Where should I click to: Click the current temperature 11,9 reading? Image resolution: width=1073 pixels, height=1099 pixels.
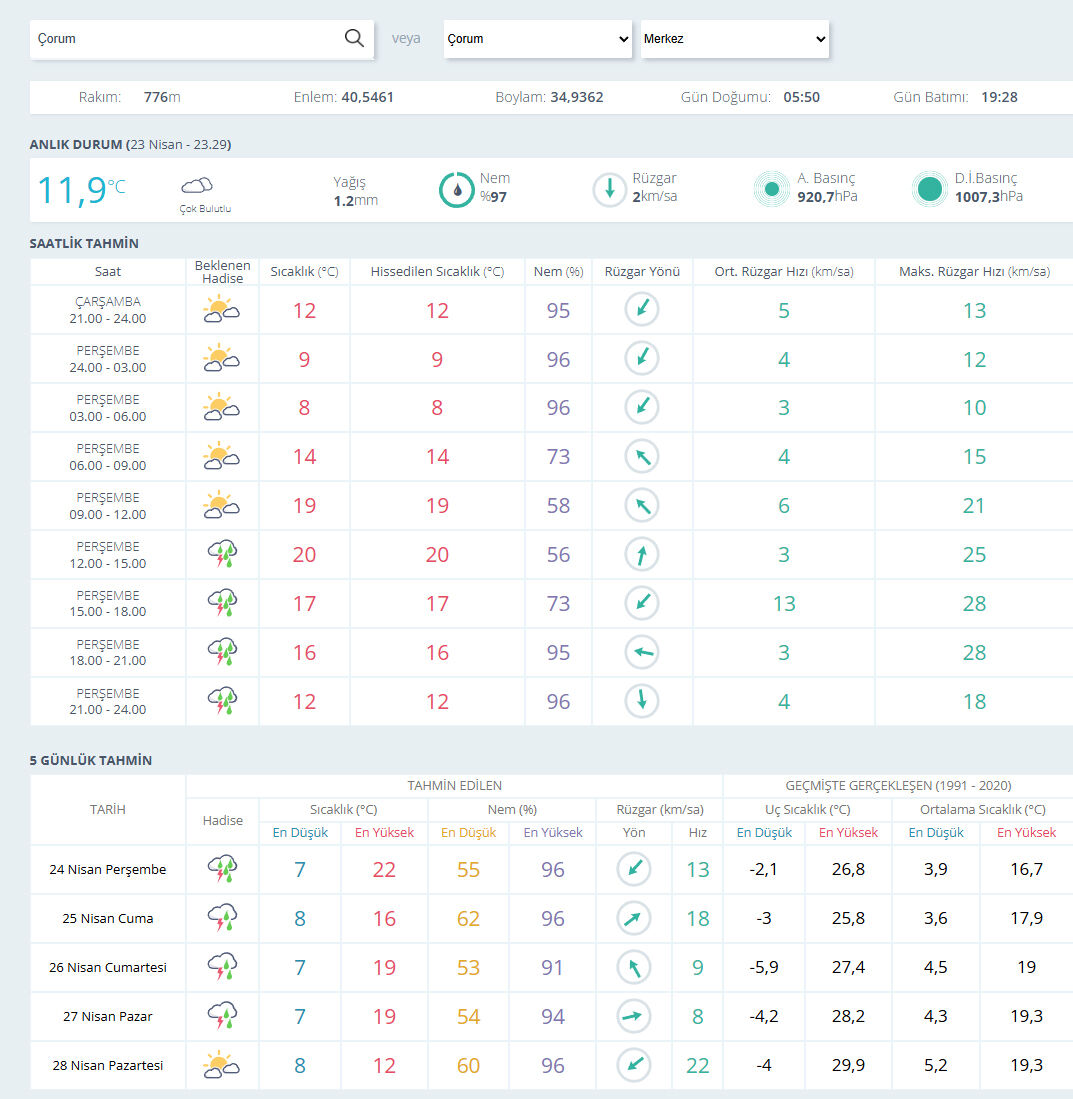[81, 190]
